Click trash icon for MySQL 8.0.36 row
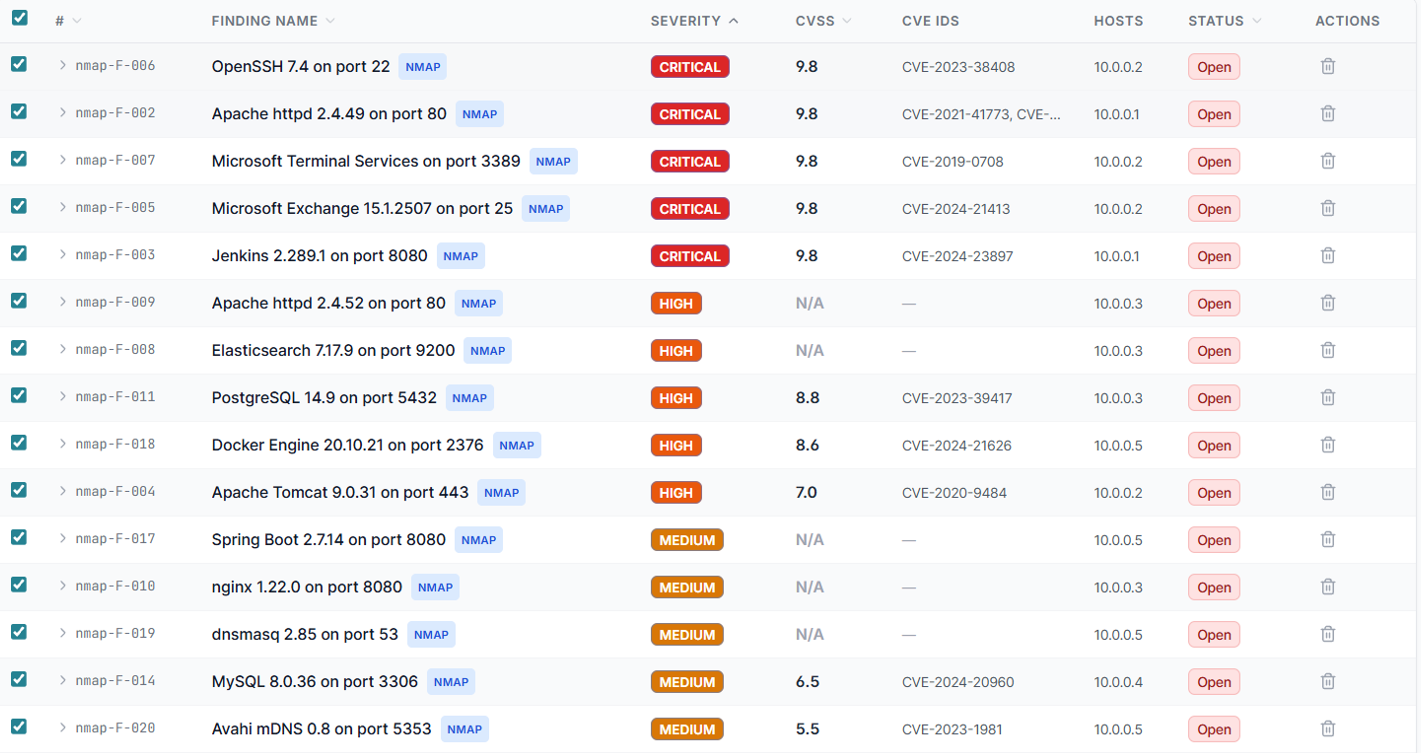1421x753 pixels. click(x=1327, y=681)
